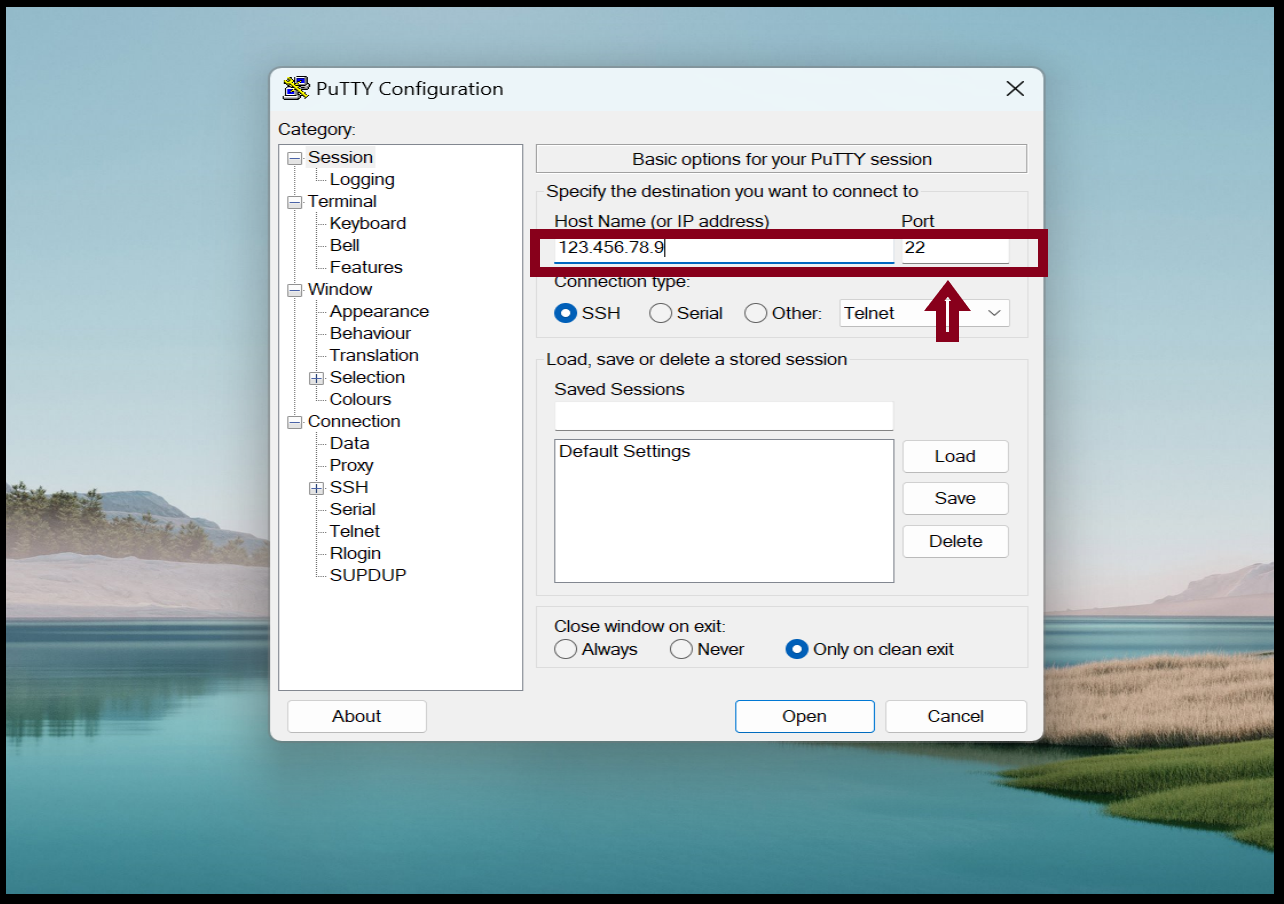Open the Behaviour category
The image size is (1284, 904).
370,333
